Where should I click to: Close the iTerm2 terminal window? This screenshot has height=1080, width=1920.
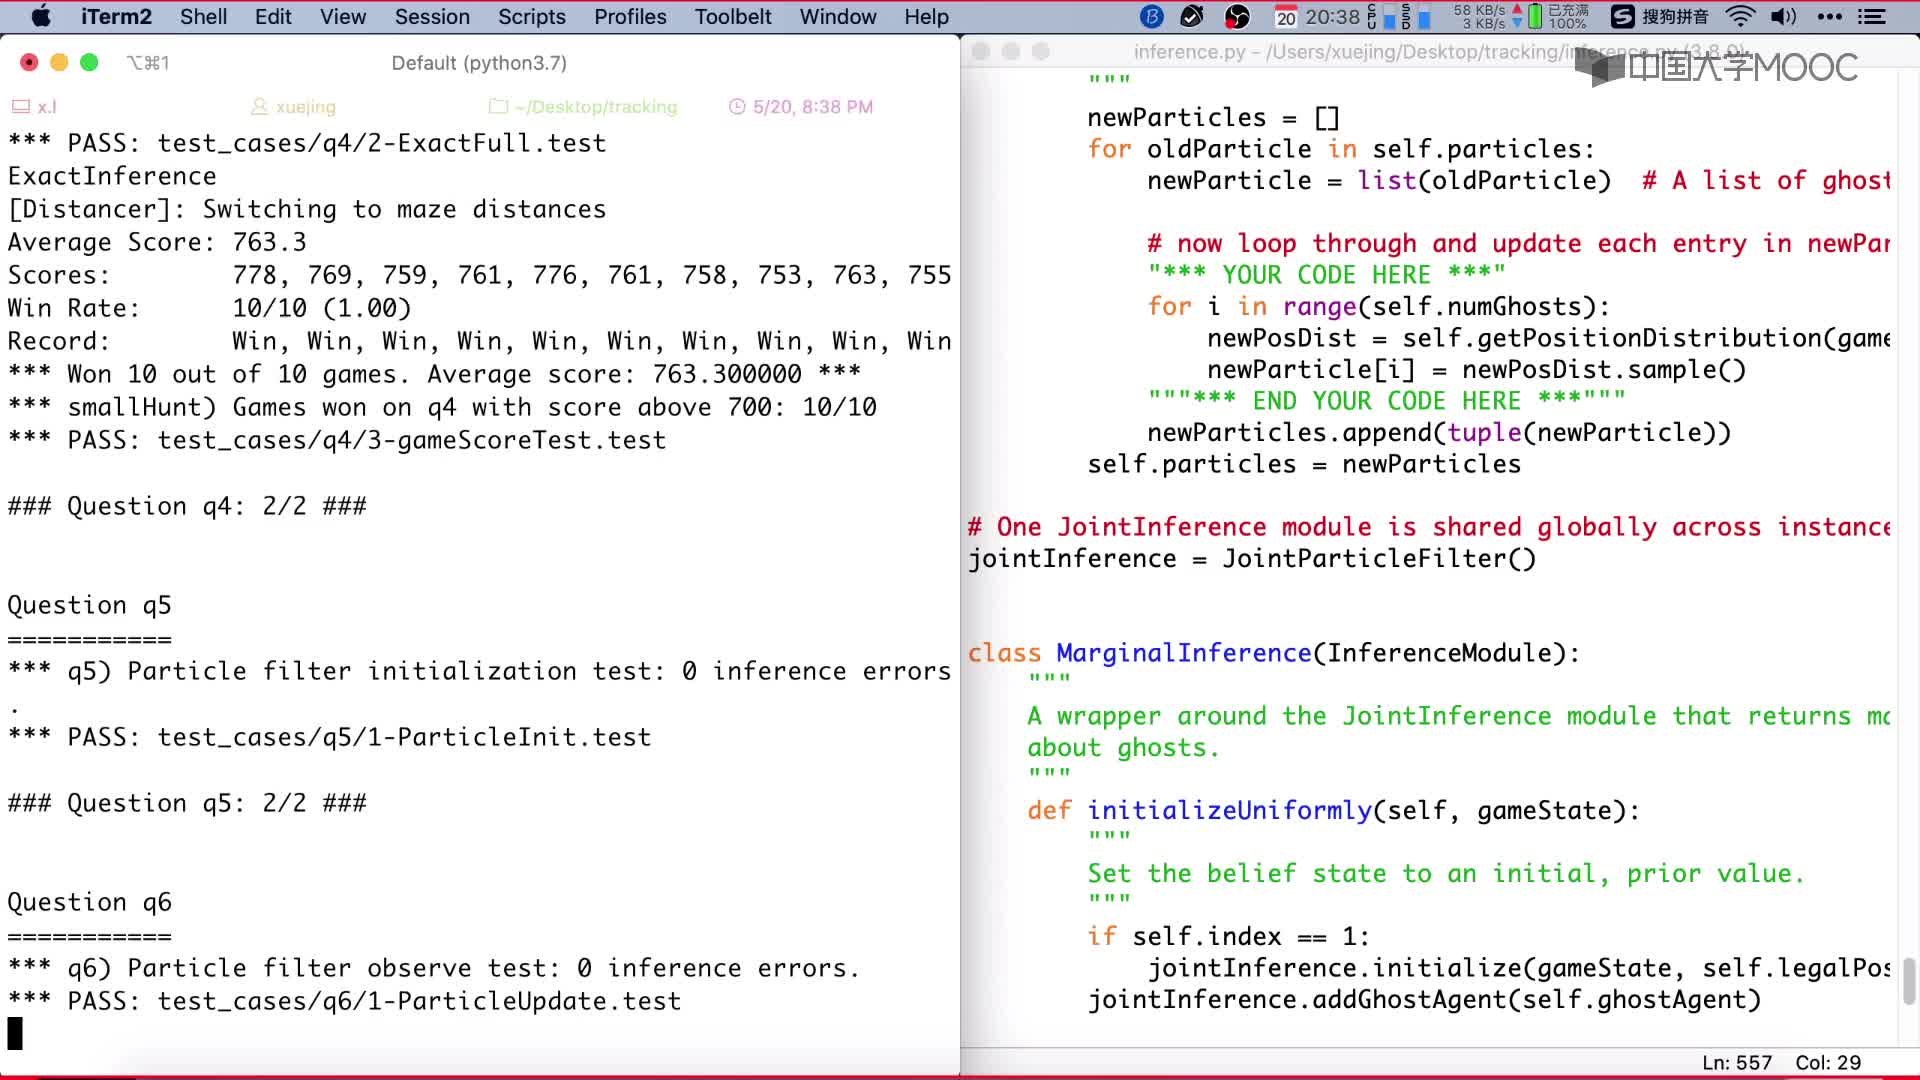click(29, 62)
